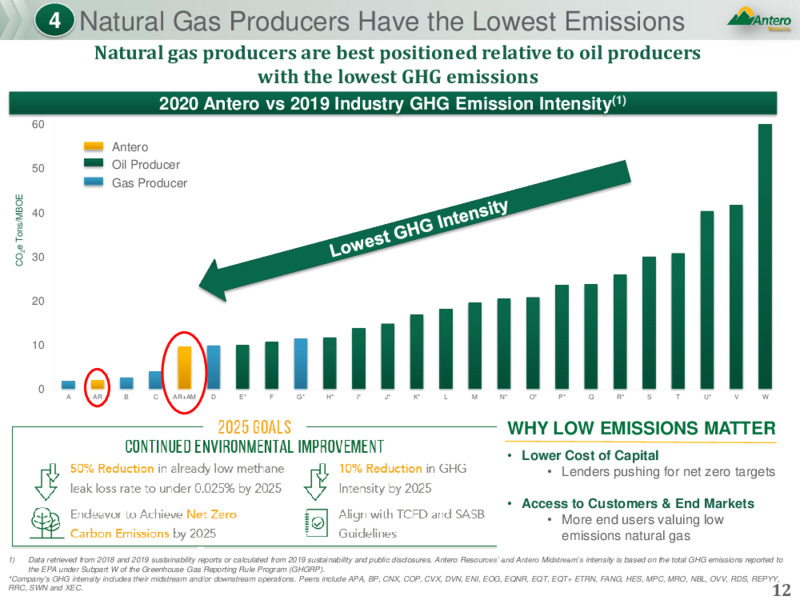This screenshot has width=800, height=600.
Task: Click the '10% Reduction' highlighted text
Action: pos(380,468)
